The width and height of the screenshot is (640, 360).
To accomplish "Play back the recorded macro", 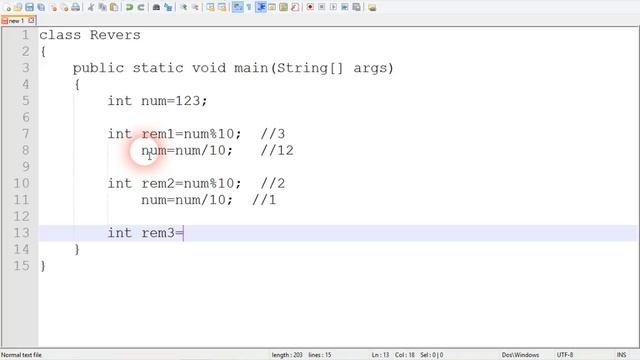I will click(x=333, y=7).
